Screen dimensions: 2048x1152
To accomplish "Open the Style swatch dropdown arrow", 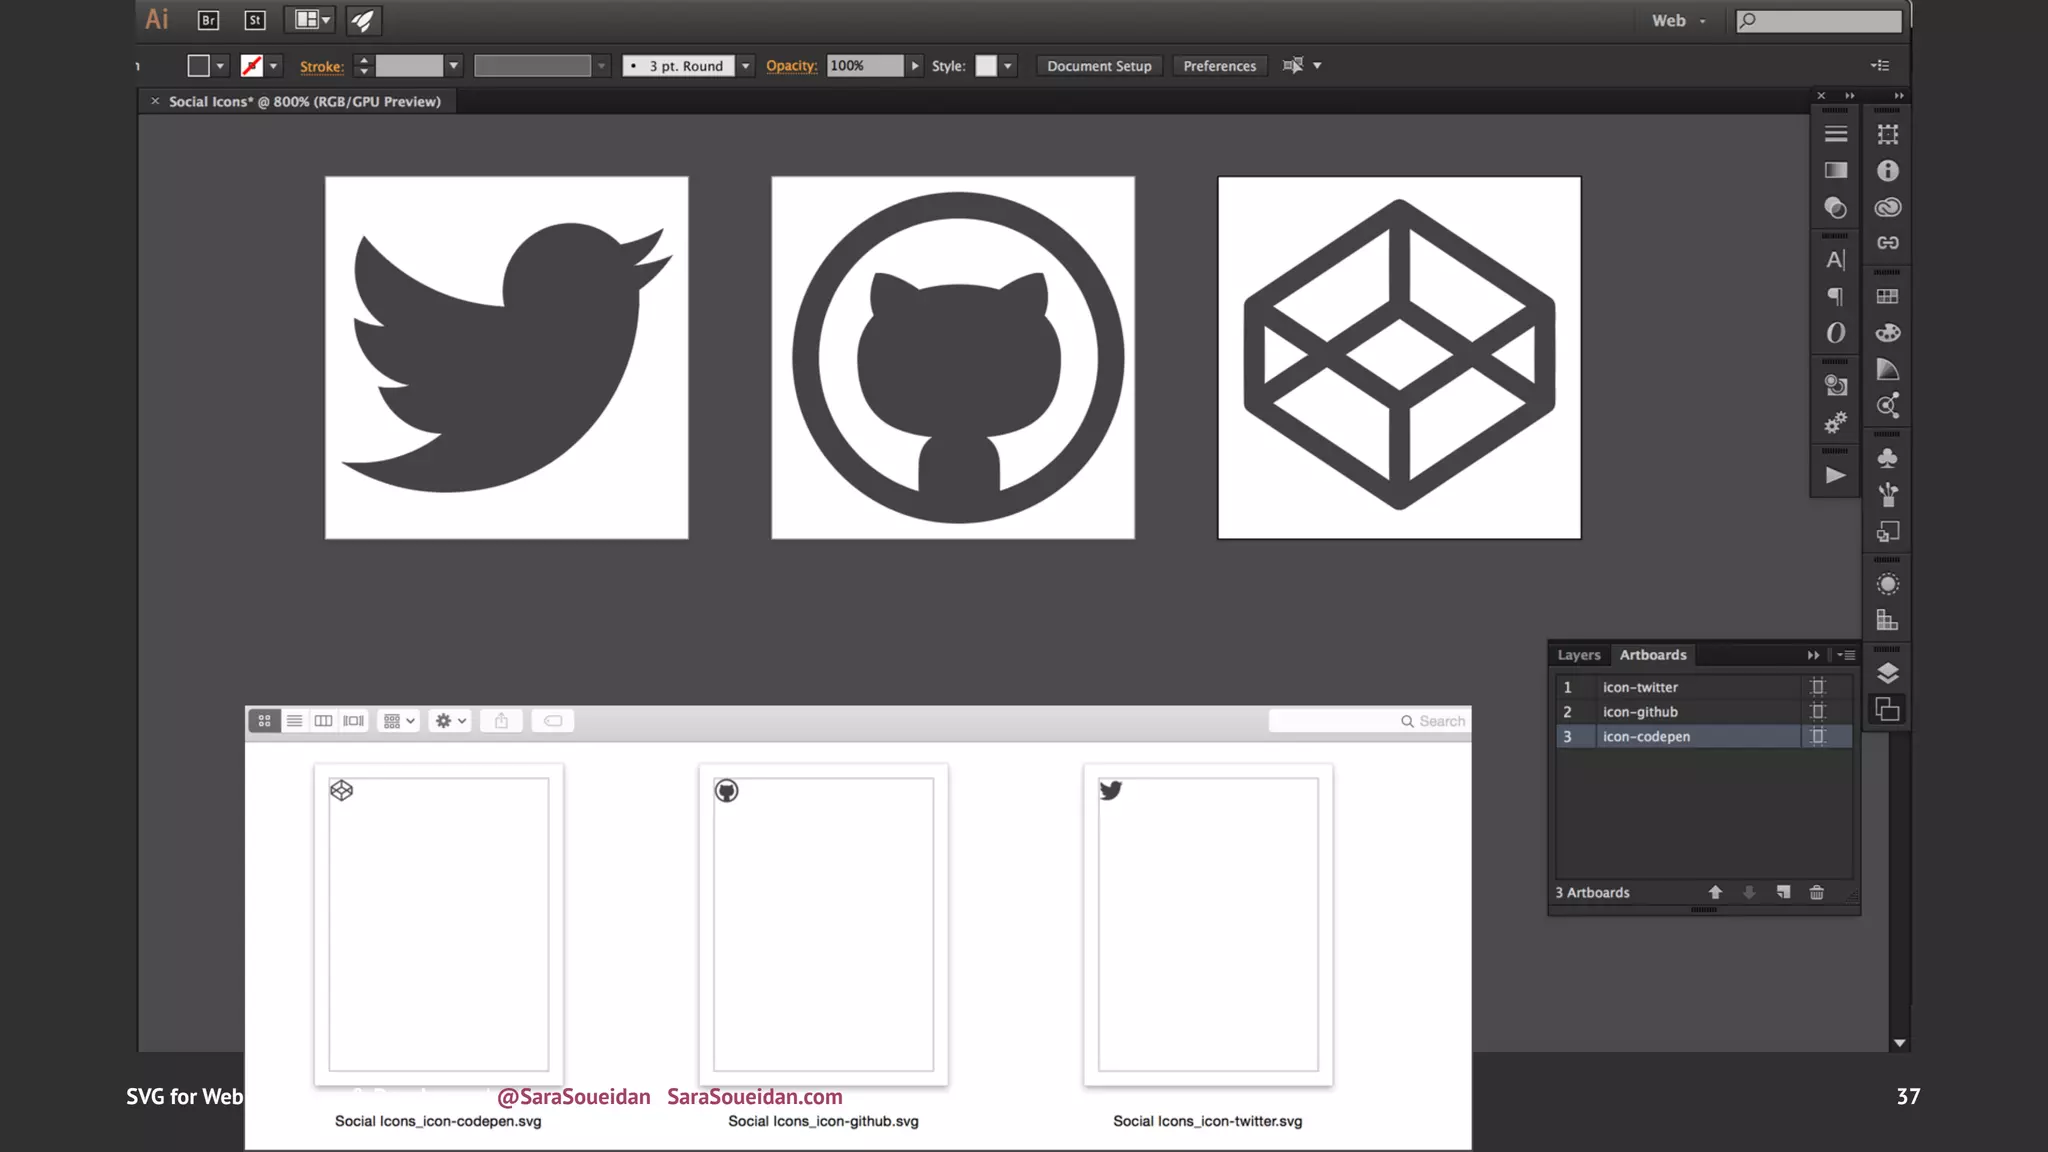I will (1008, 66).
